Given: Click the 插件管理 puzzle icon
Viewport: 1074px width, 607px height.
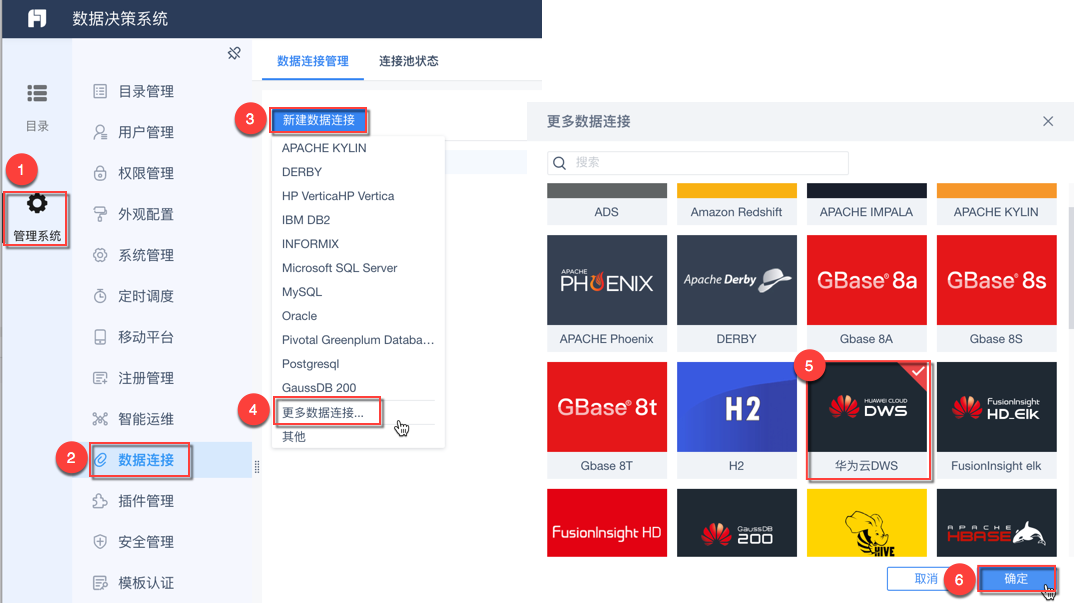Looking at the screenshot, I should tap(100, 501).
